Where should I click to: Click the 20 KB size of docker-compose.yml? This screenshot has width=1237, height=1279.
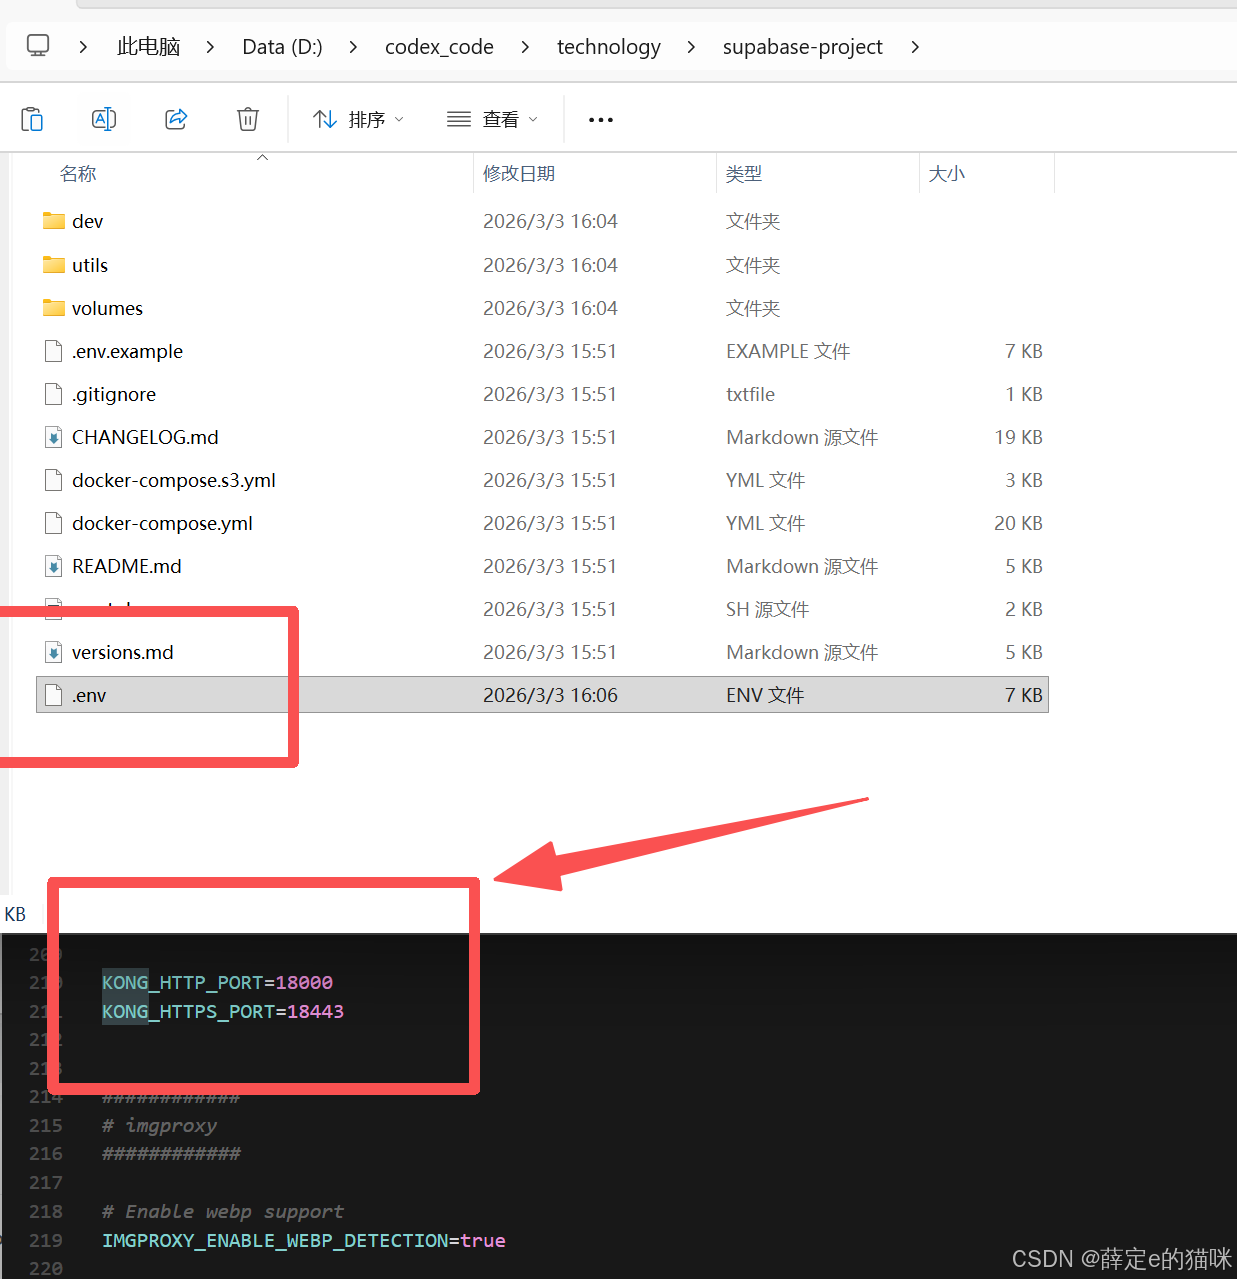(x=1018, y=523)
